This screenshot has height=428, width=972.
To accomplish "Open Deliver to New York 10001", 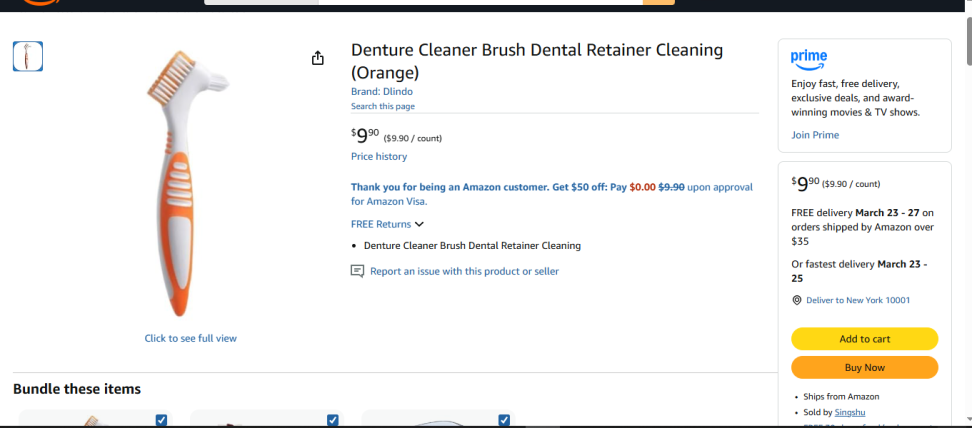I will click(859, 300).
